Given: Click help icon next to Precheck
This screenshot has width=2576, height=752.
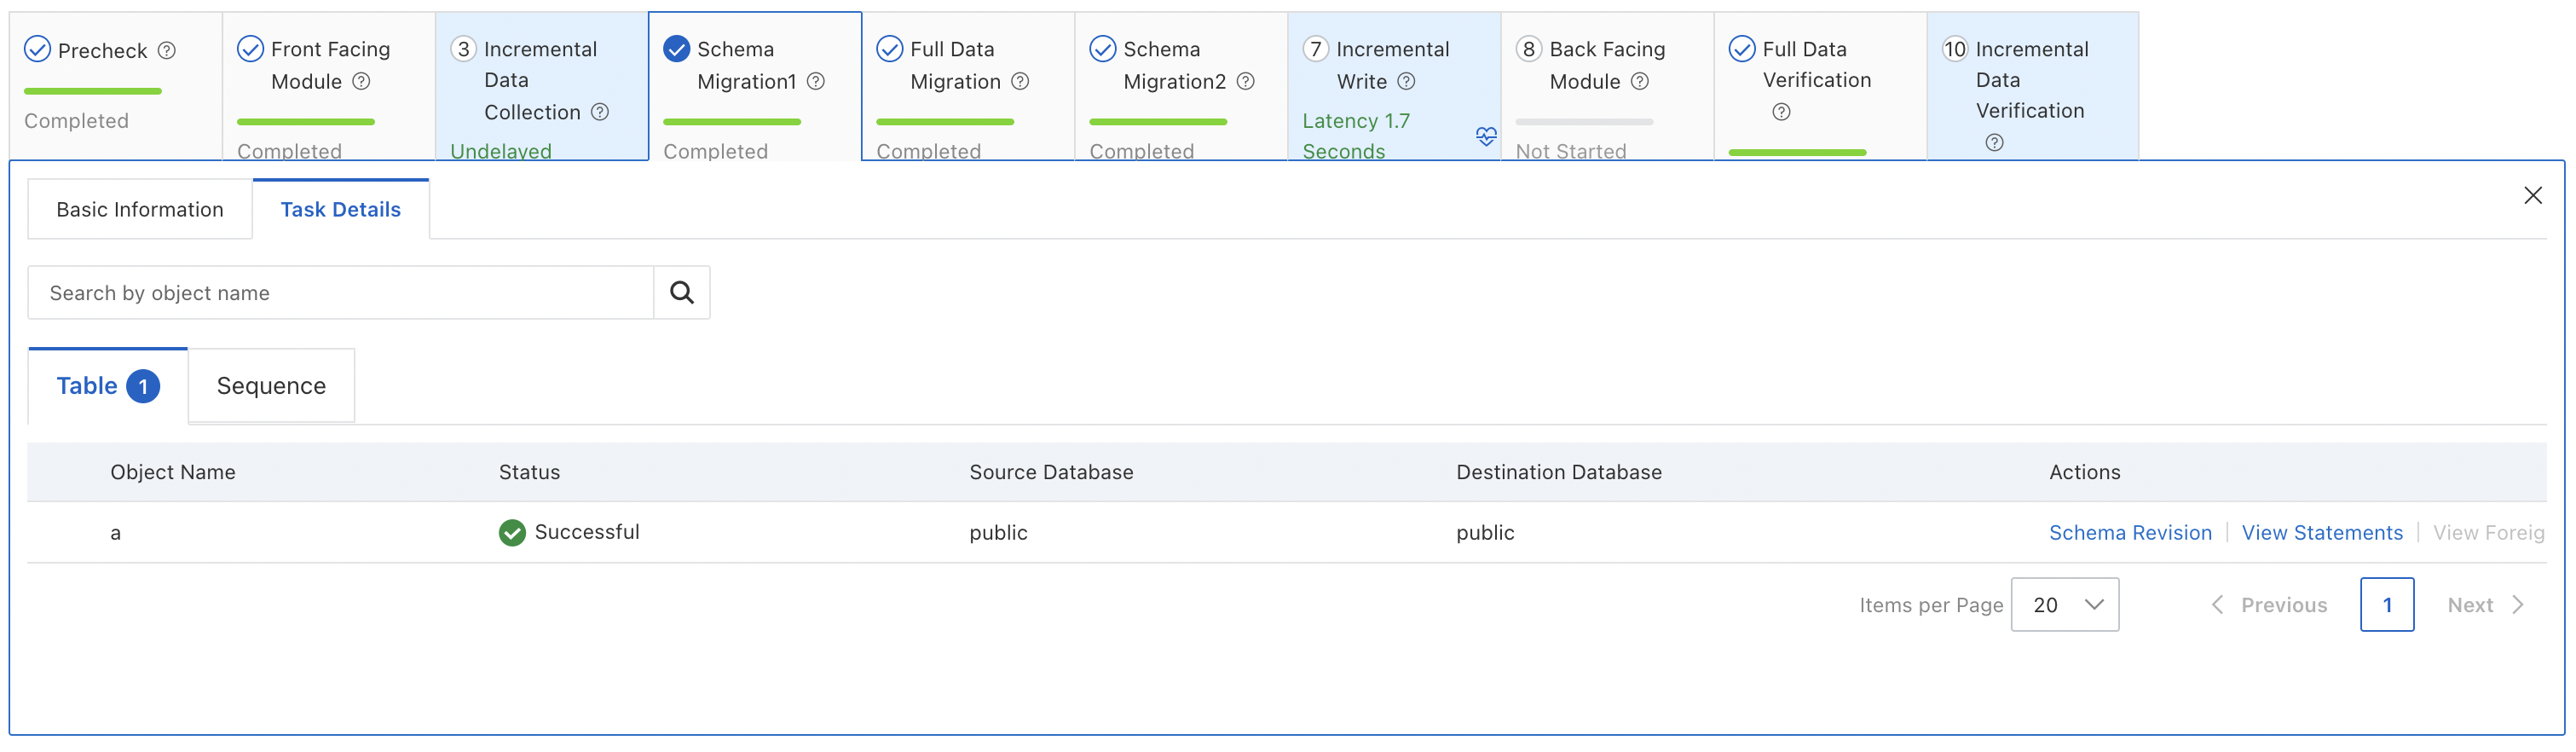Looking at the screenshot, I should pos(167,50).
